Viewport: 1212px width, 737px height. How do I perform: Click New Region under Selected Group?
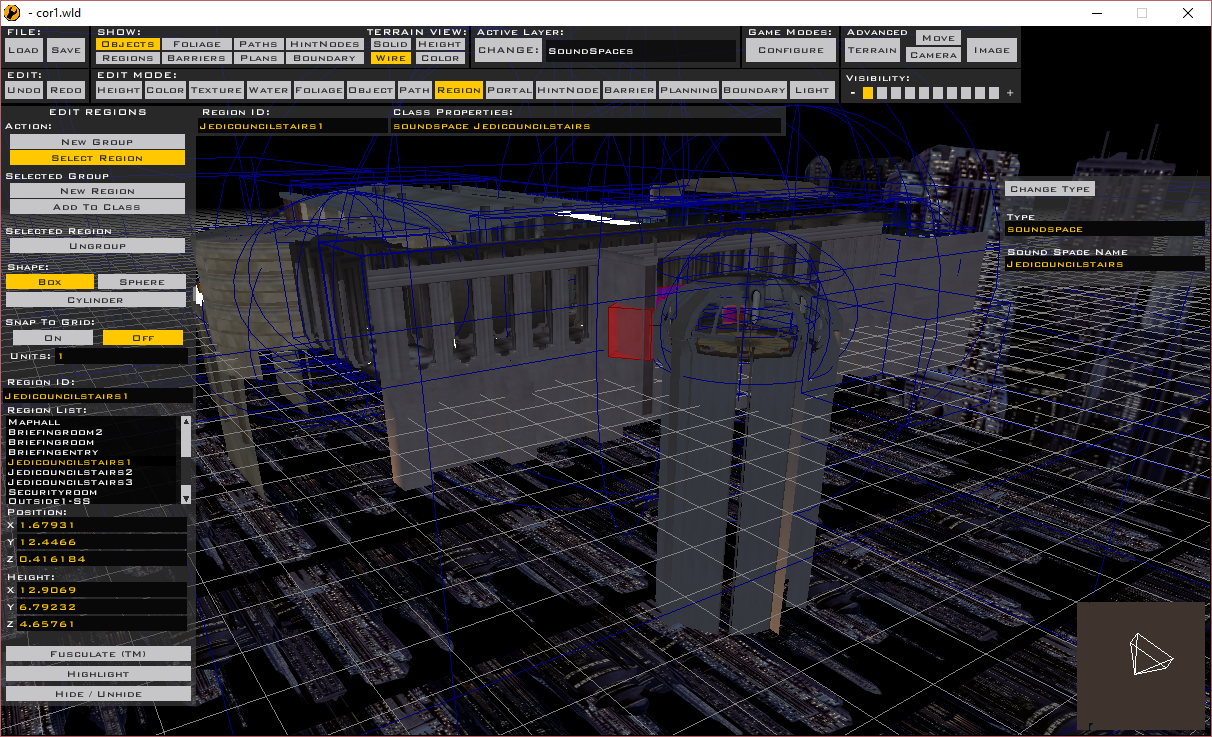coord(97,191)
